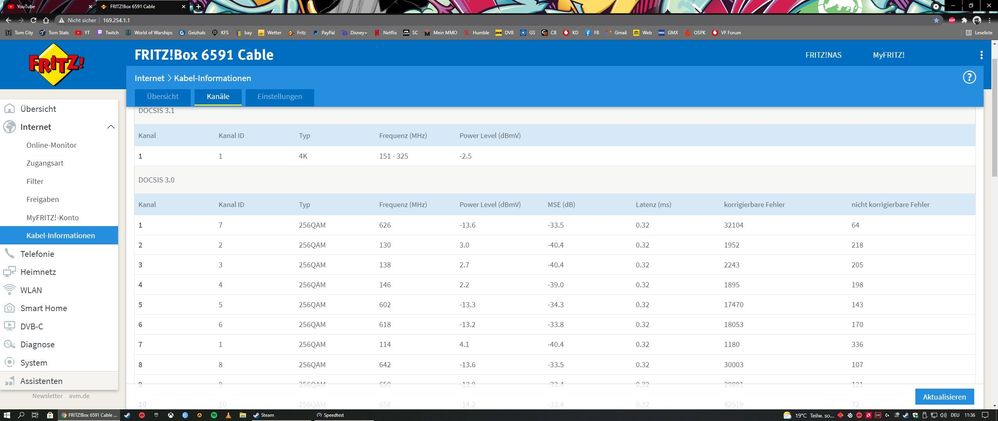Screen dimensions: 998x421
Task: Switch to the Einstellungen tab
Action: (x=279, y=97)
